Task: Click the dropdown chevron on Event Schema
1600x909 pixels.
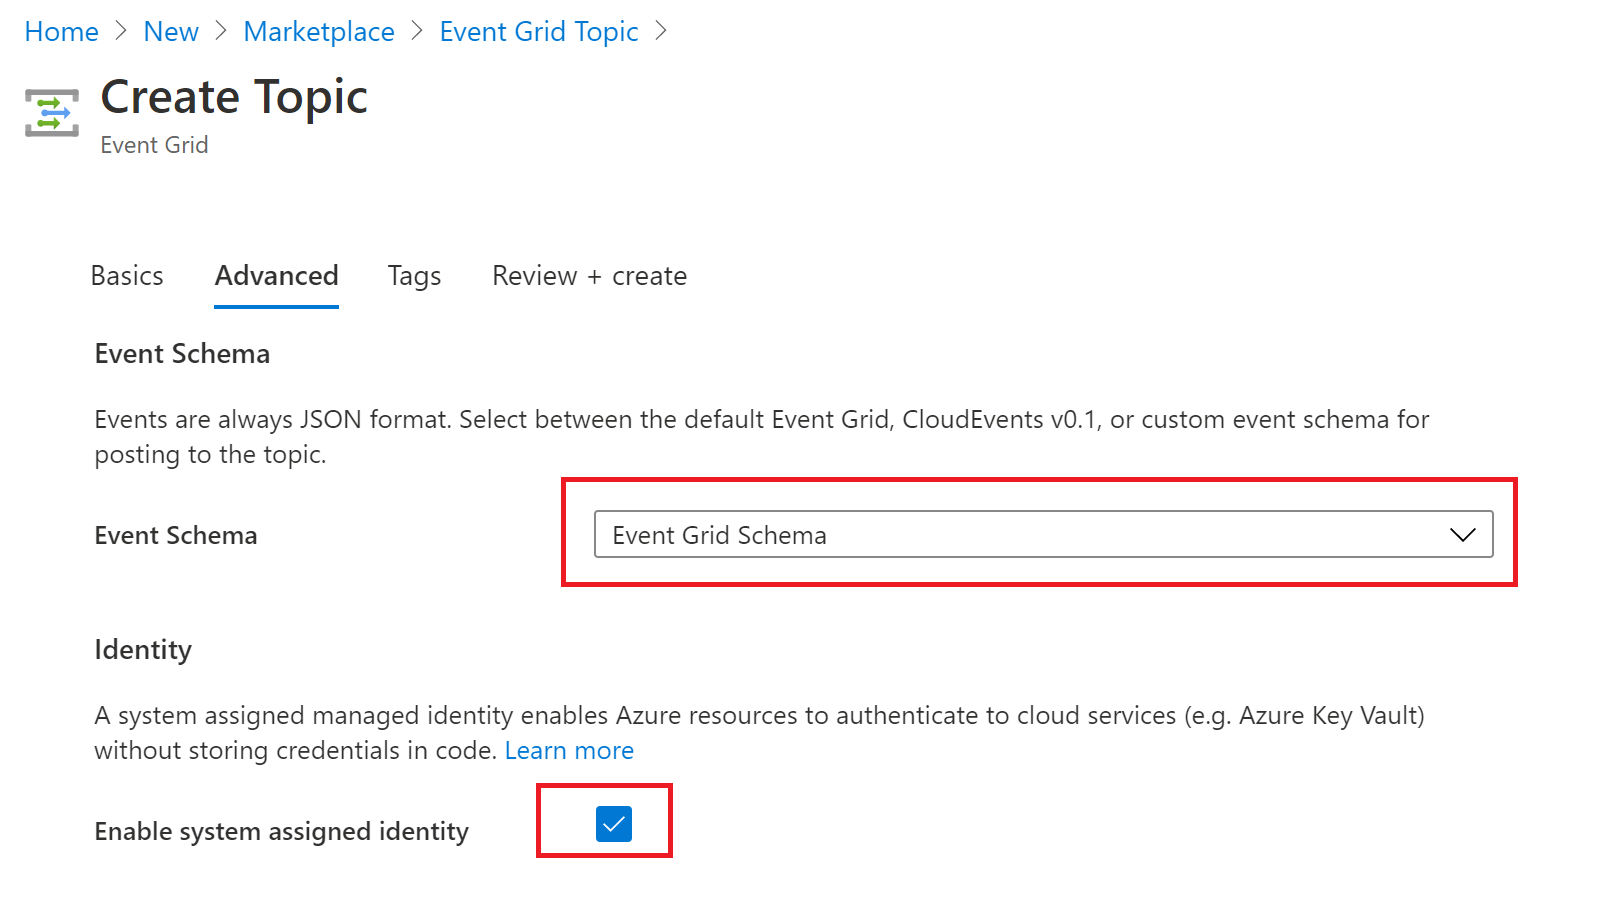Action: [1463, 535]
